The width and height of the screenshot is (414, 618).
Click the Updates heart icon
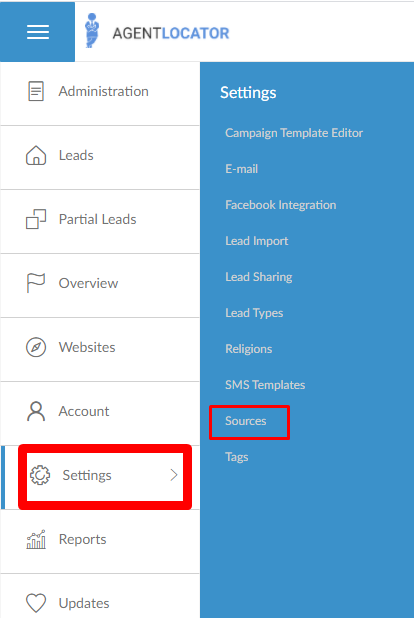point(36,603)
